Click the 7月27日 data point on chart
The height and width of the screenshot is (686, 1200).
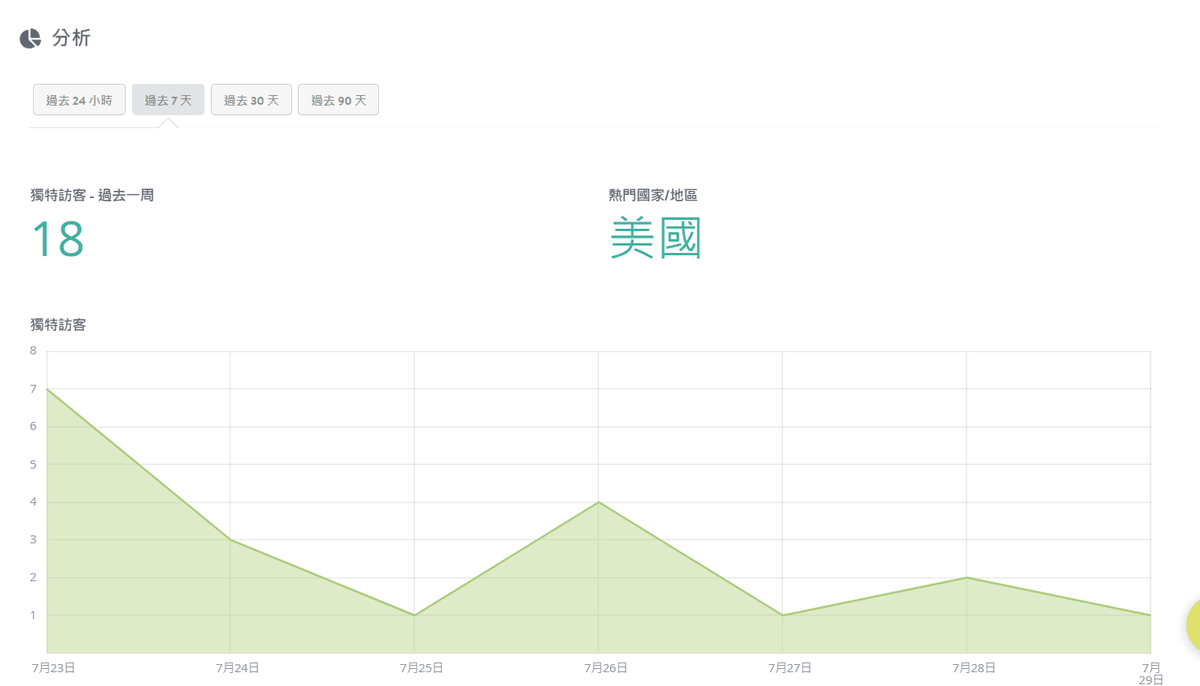pos(782,615)
